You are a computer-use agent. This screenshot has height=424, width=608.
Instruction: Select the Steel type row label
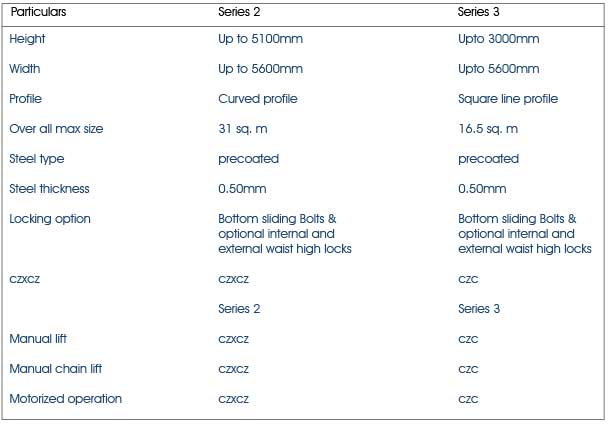[x=36, y=159]
